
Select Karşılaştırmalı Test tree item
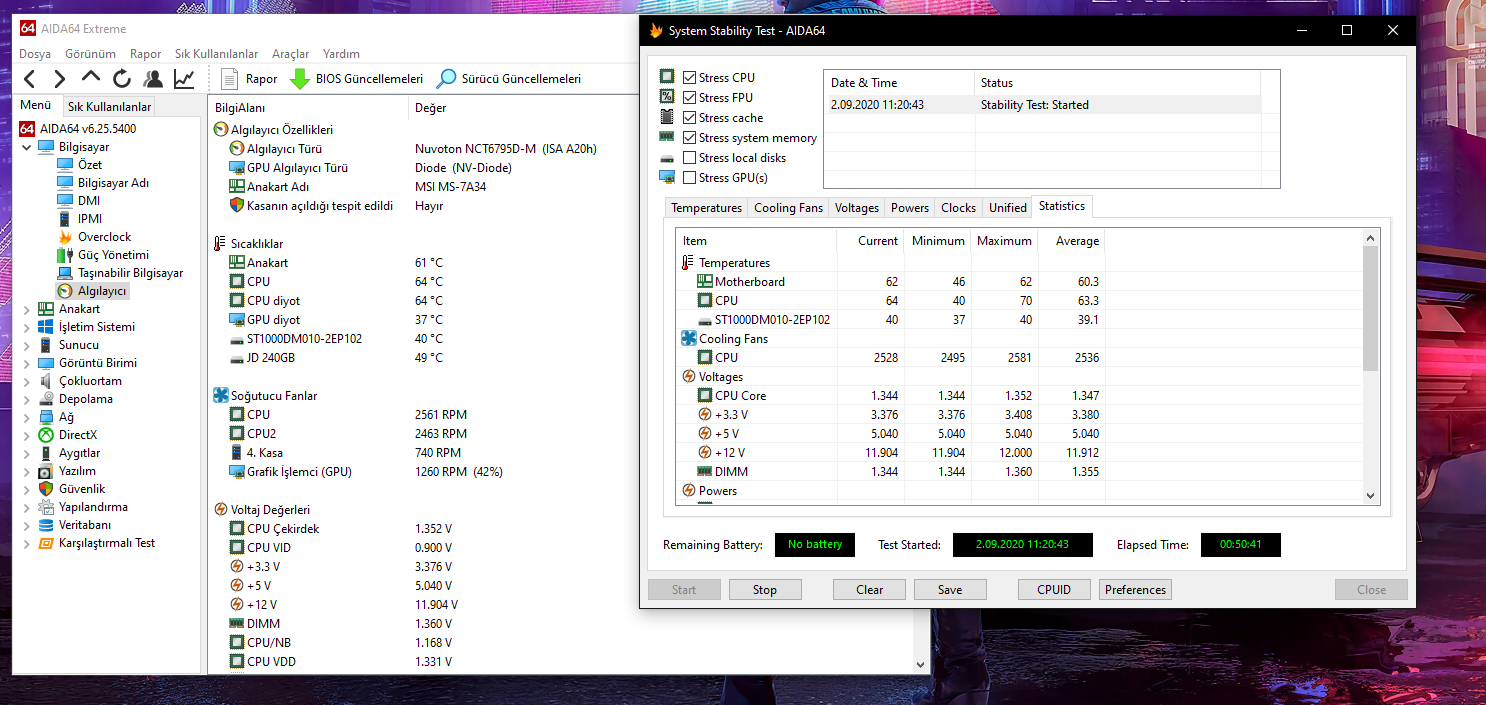click(x=96, y=543)
